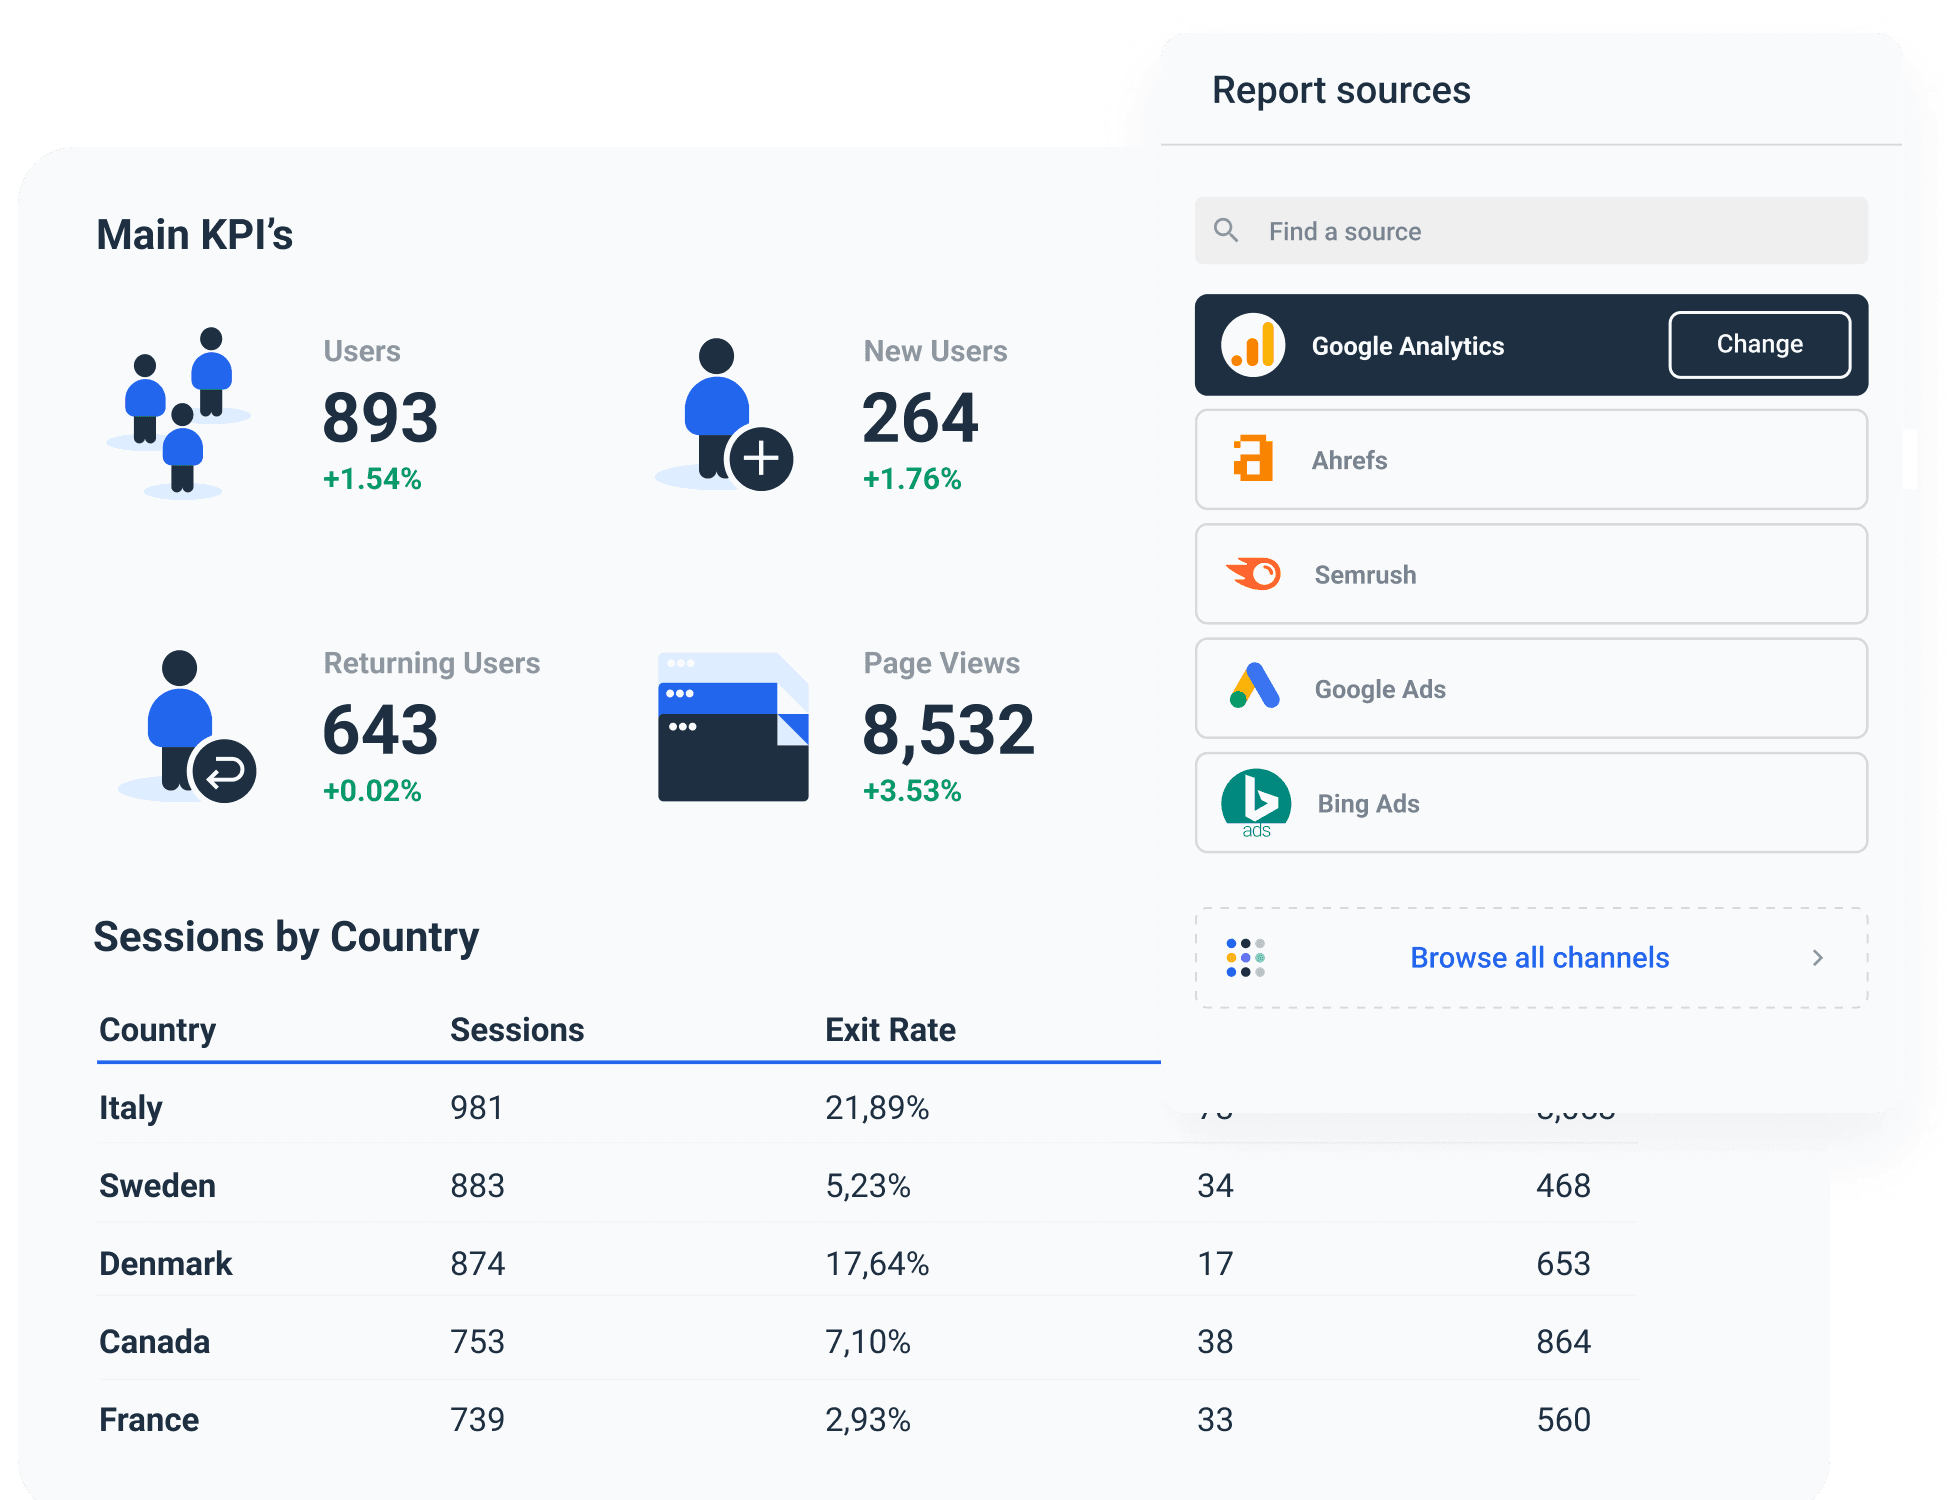Select the Sweden row in the table
This screenshot has width=1950, height=1500.
pos(157,1185)
